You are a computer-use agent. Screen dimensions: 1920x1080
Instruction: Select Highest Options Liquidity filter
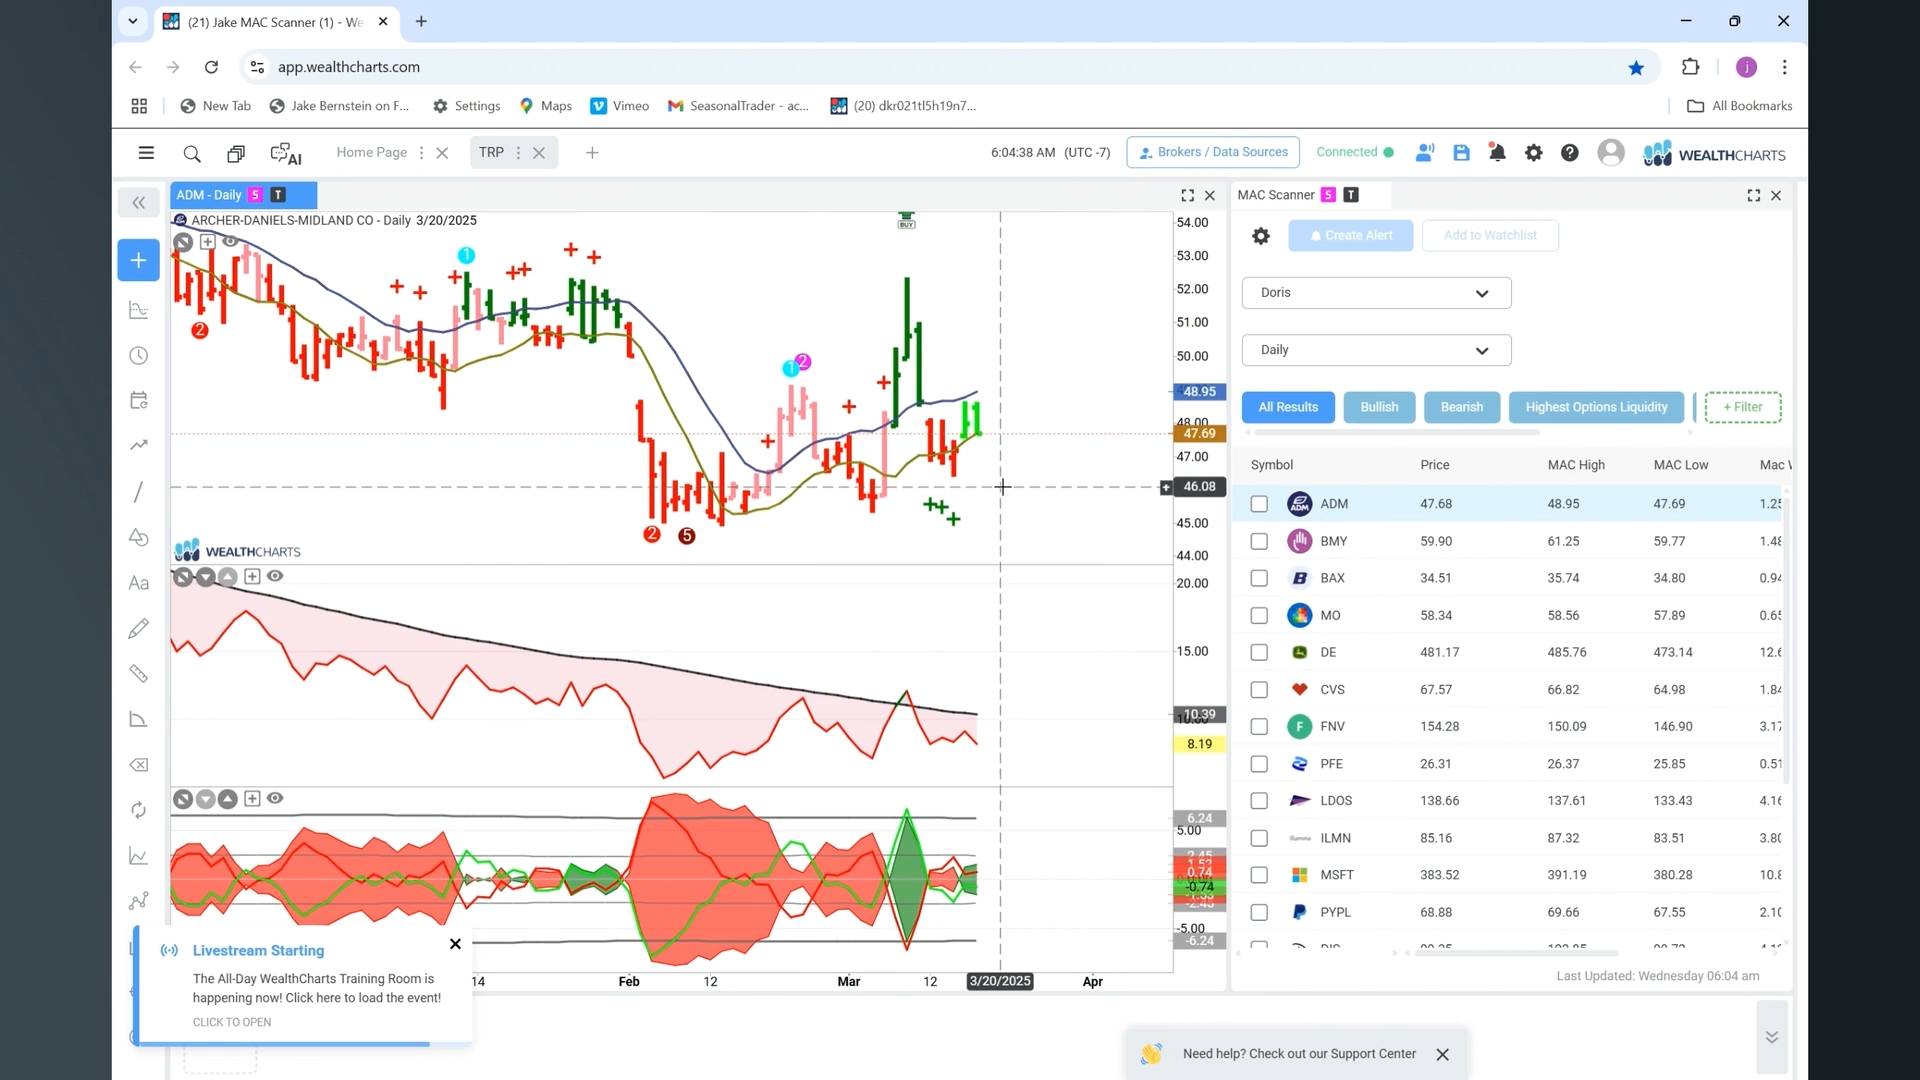pos(1596,407)
